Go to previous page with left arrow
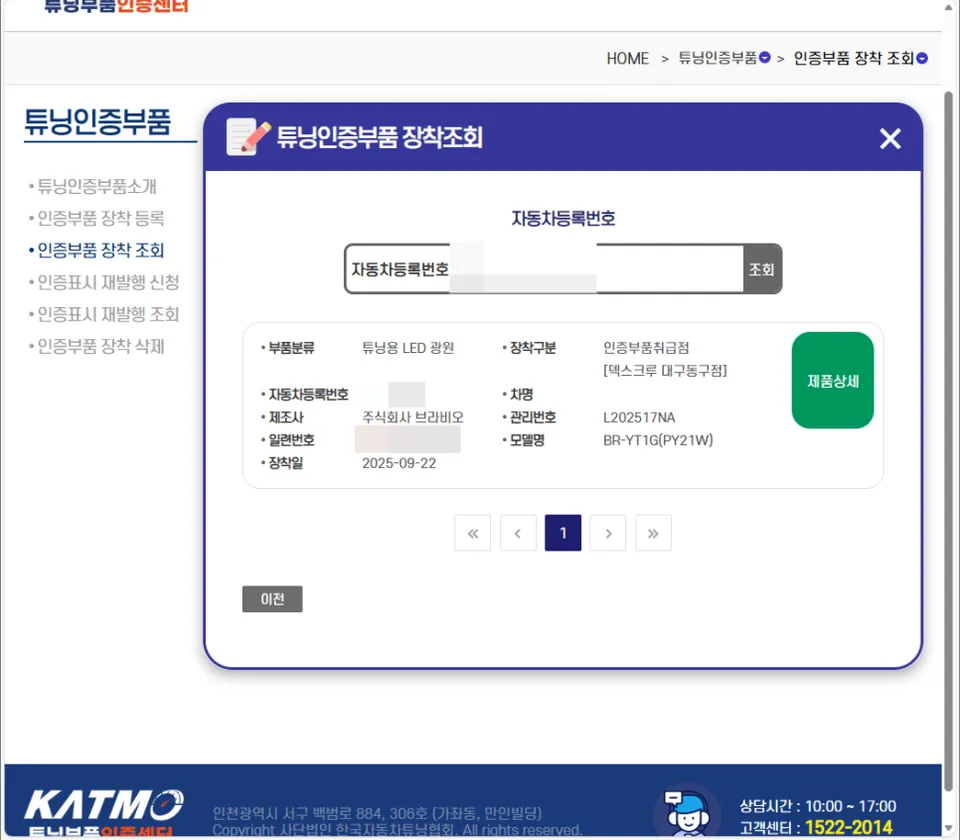The image size is (960, 840). 518,533
